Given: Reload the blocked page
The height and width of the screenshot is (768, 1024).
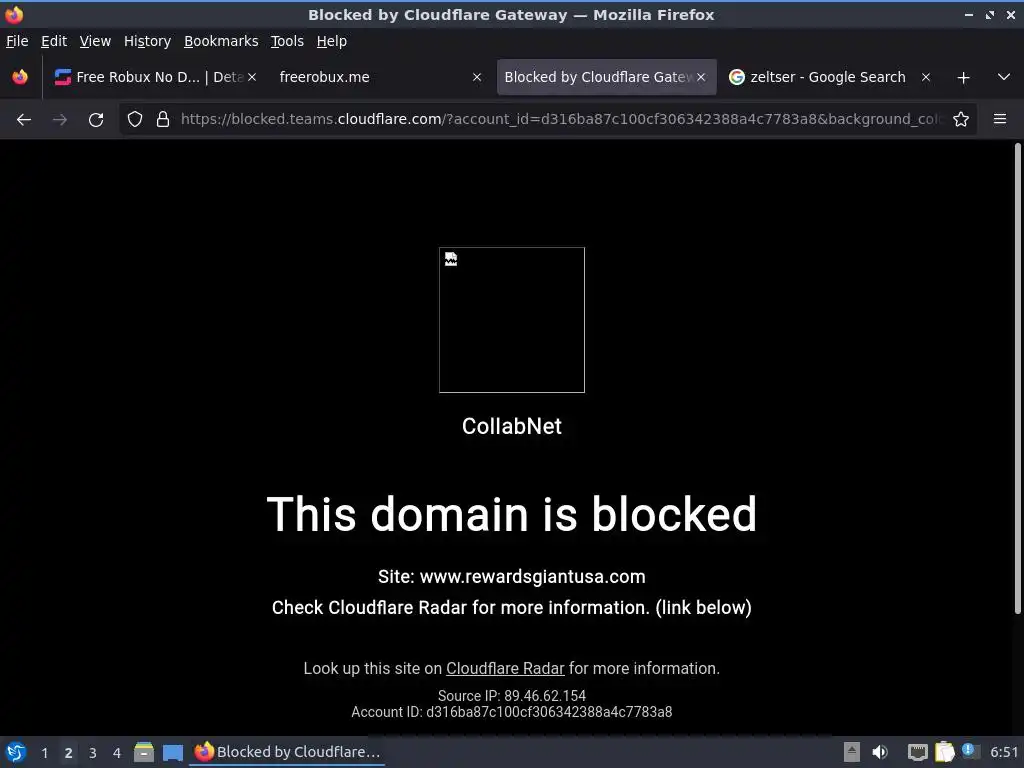Looking at the screenshot, I should tap(96, 120).
